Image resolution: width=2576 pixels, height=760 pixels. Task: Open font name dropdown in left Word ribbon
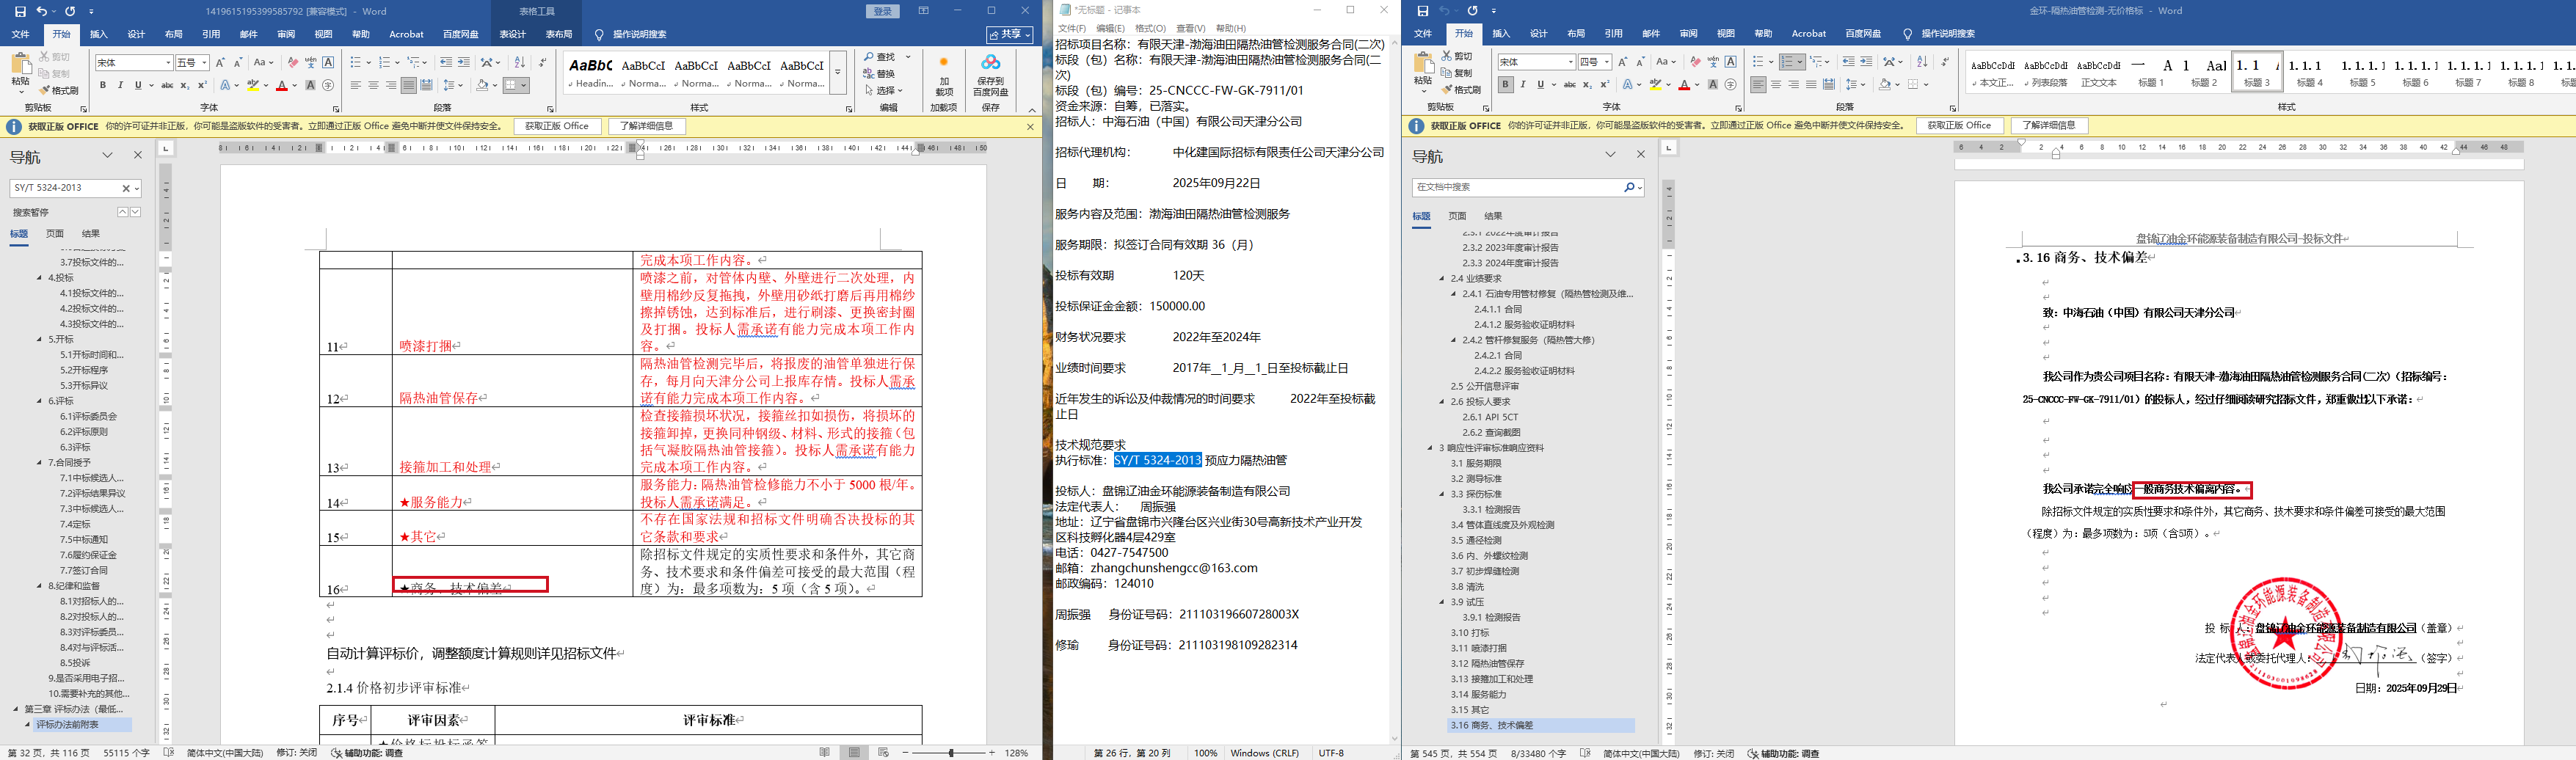(168, 63)
